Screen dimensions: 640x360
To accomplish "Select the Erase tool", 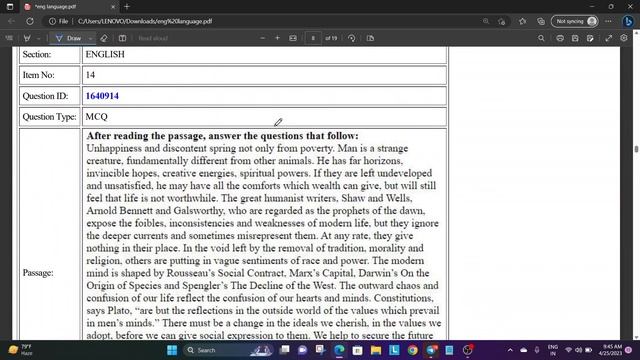I will pos(104,38).
